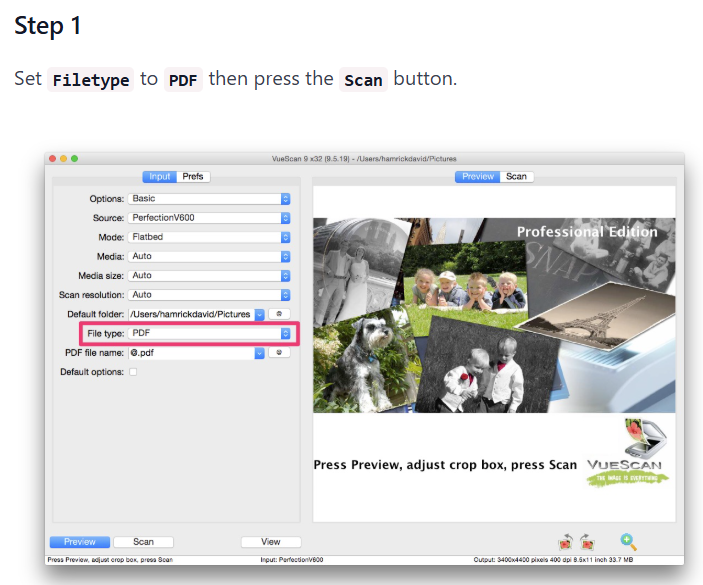Image resolution: width=703 pixels, height=585 pixels.
Task: Click the rotate right image icon
Action: [587, 542]
